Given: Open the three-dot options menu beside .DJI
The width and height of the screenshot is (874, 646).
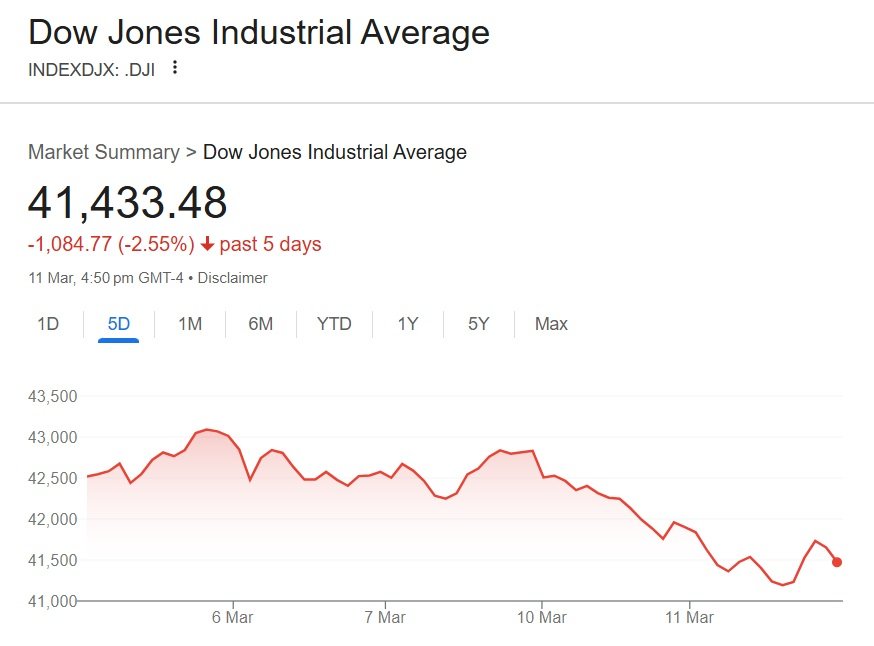Looking at the screenshot, I should click(x=176, y=68).
